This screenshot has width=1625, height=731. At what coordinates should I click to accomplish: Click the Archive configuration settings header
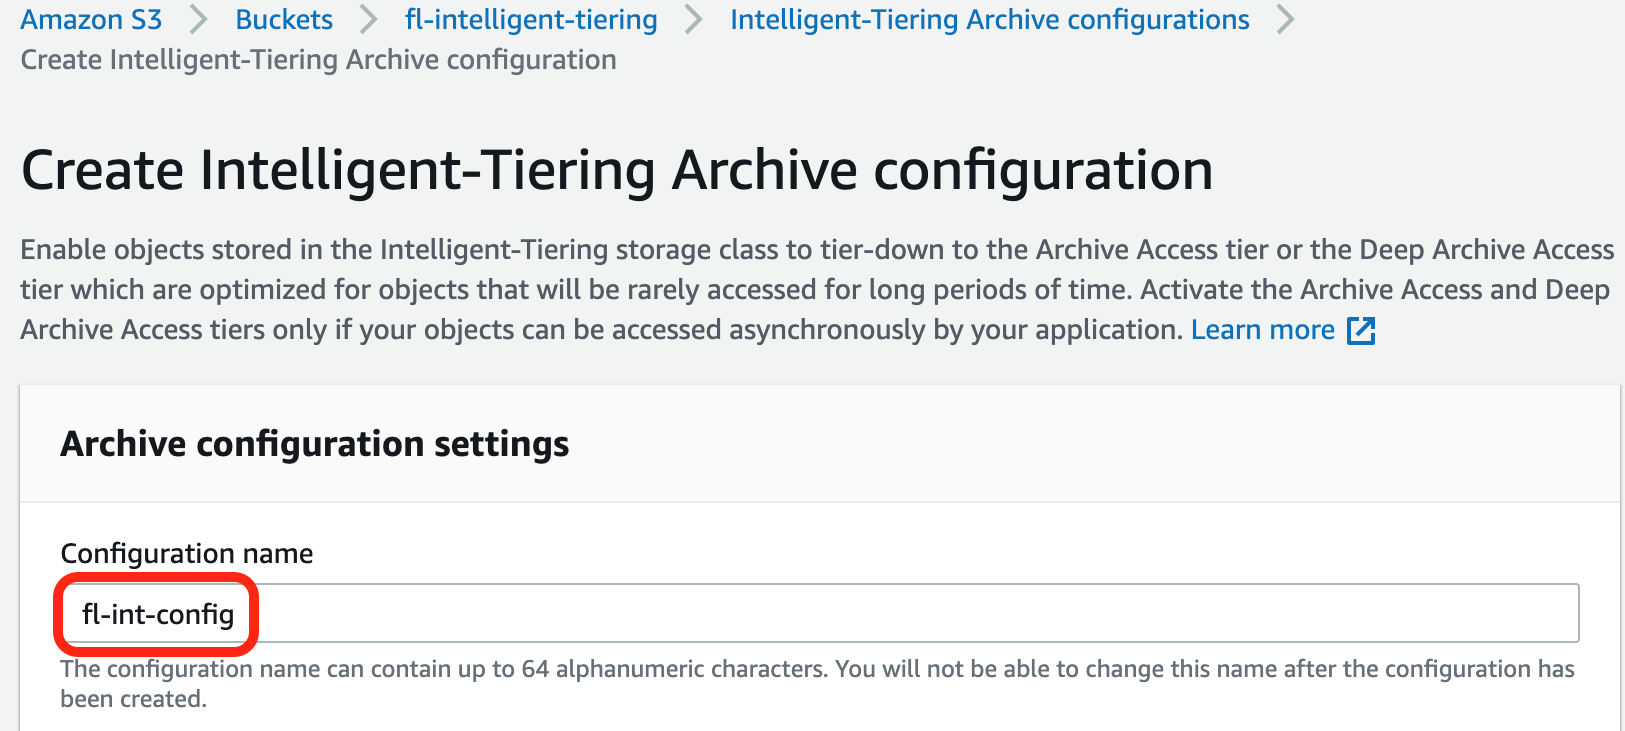(314, 444)
